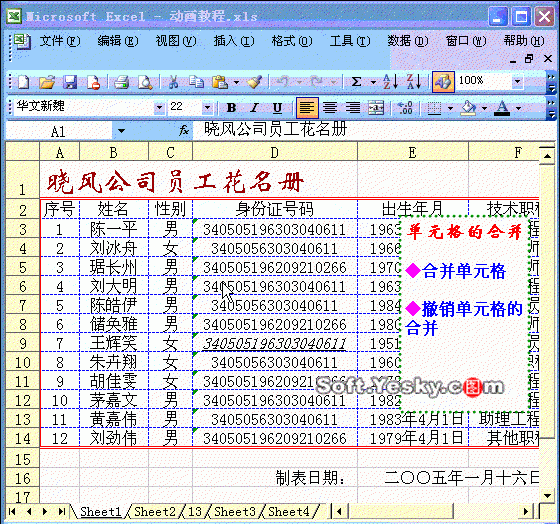
Task: Click cell with name 王辉笑
Action: (x=114, y=343)
